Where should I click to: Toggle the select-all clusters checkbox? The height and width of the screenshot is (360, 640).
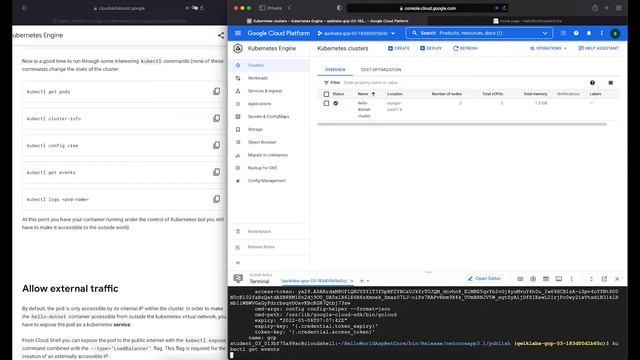click(326, 94)
